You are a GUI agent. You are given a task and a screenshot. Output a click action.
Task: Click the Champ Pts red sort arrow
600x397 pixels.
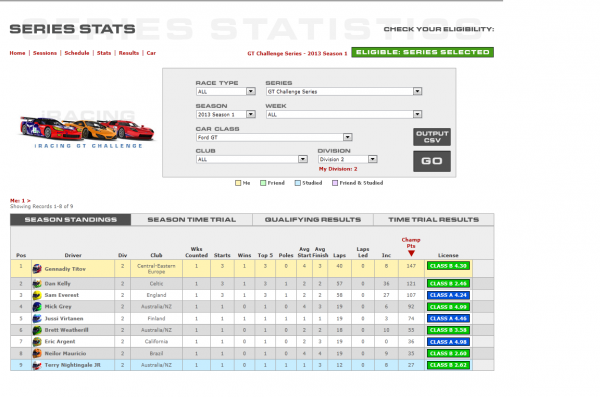[x=411, y=253]
